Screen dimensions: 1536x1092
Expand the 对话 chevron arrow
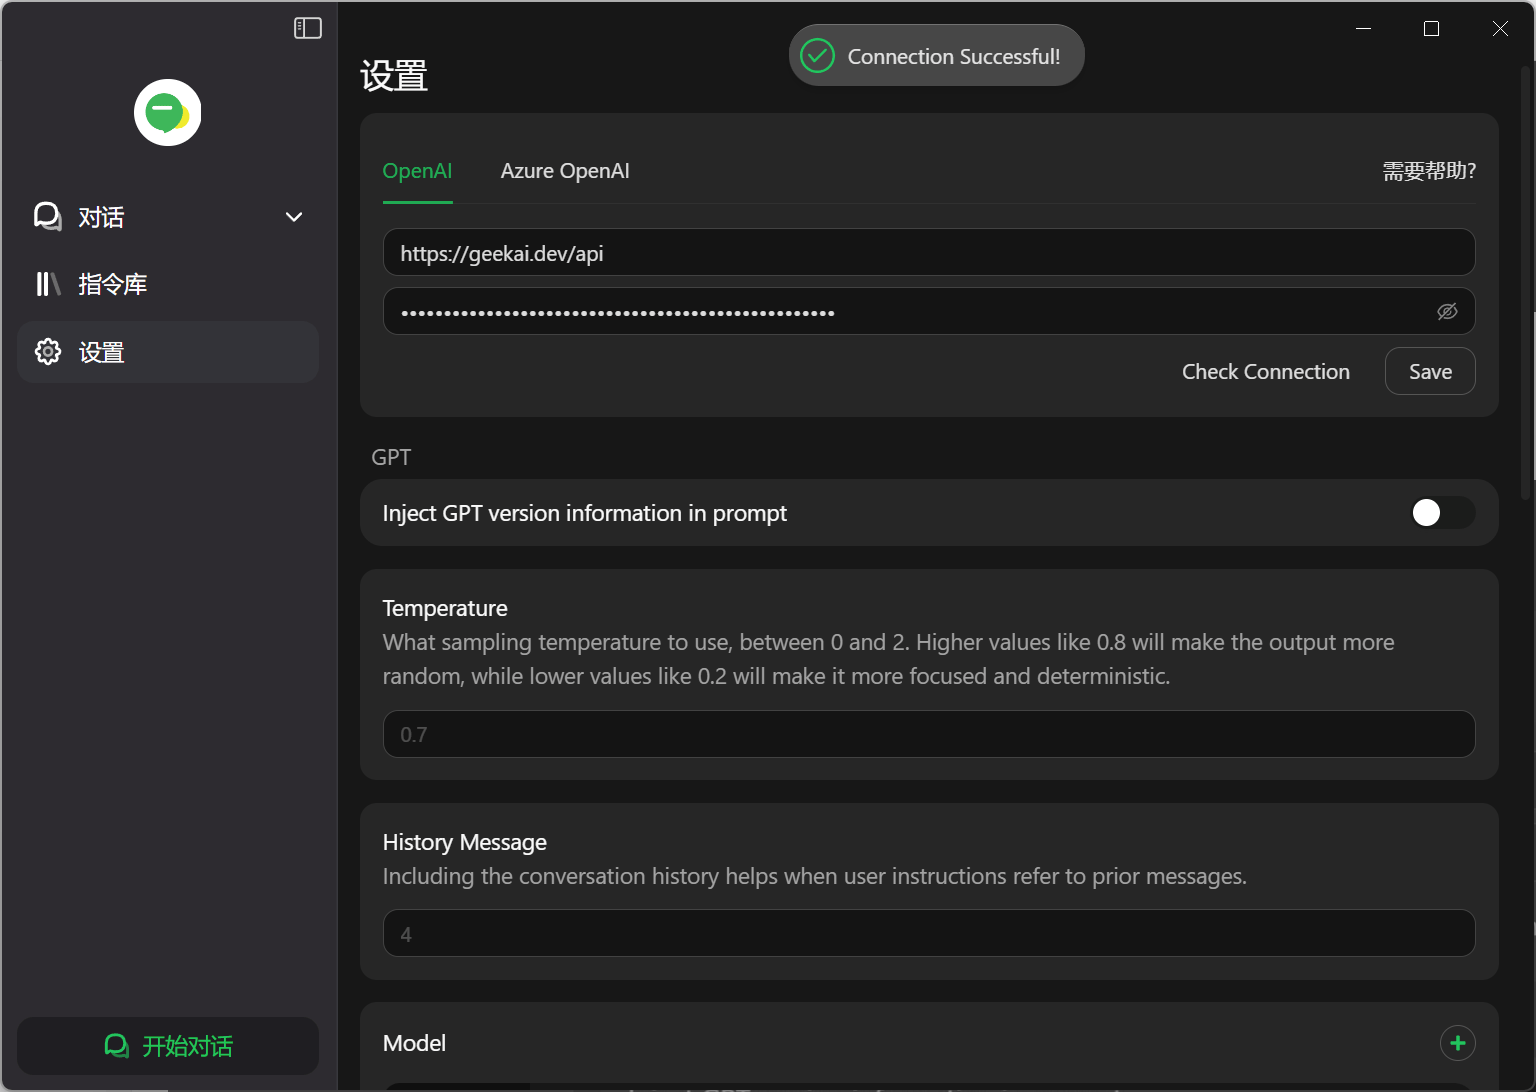click(x=294, y=217)
